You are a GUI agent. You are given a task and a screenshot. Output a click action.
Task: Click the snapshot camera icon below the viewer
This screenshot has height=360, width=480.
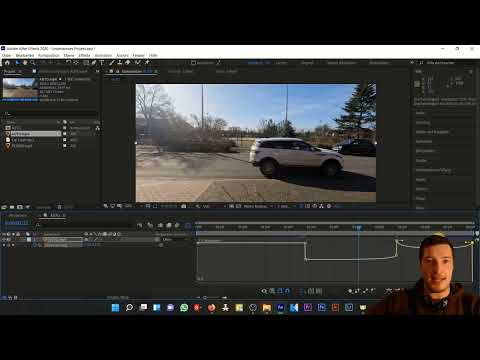pyautogui.click(x=184, y=206)
